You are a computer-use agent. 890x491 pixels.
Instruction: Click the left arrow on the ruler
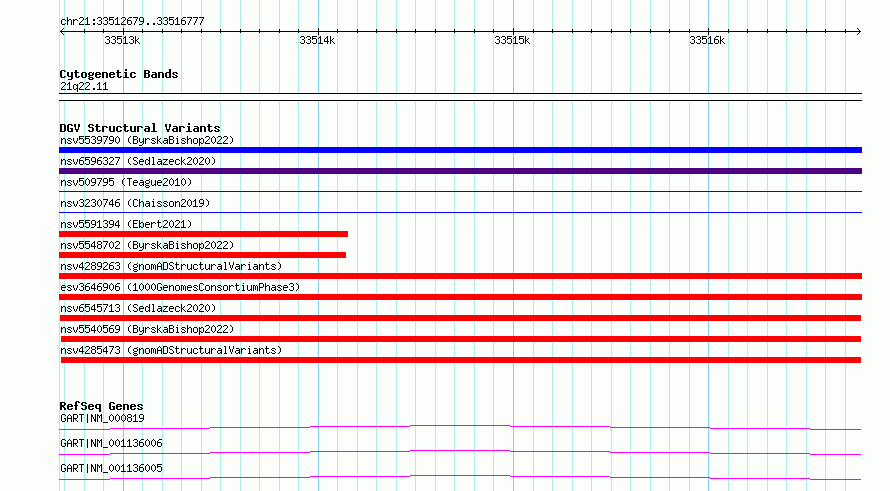click(x=62, y=31)
